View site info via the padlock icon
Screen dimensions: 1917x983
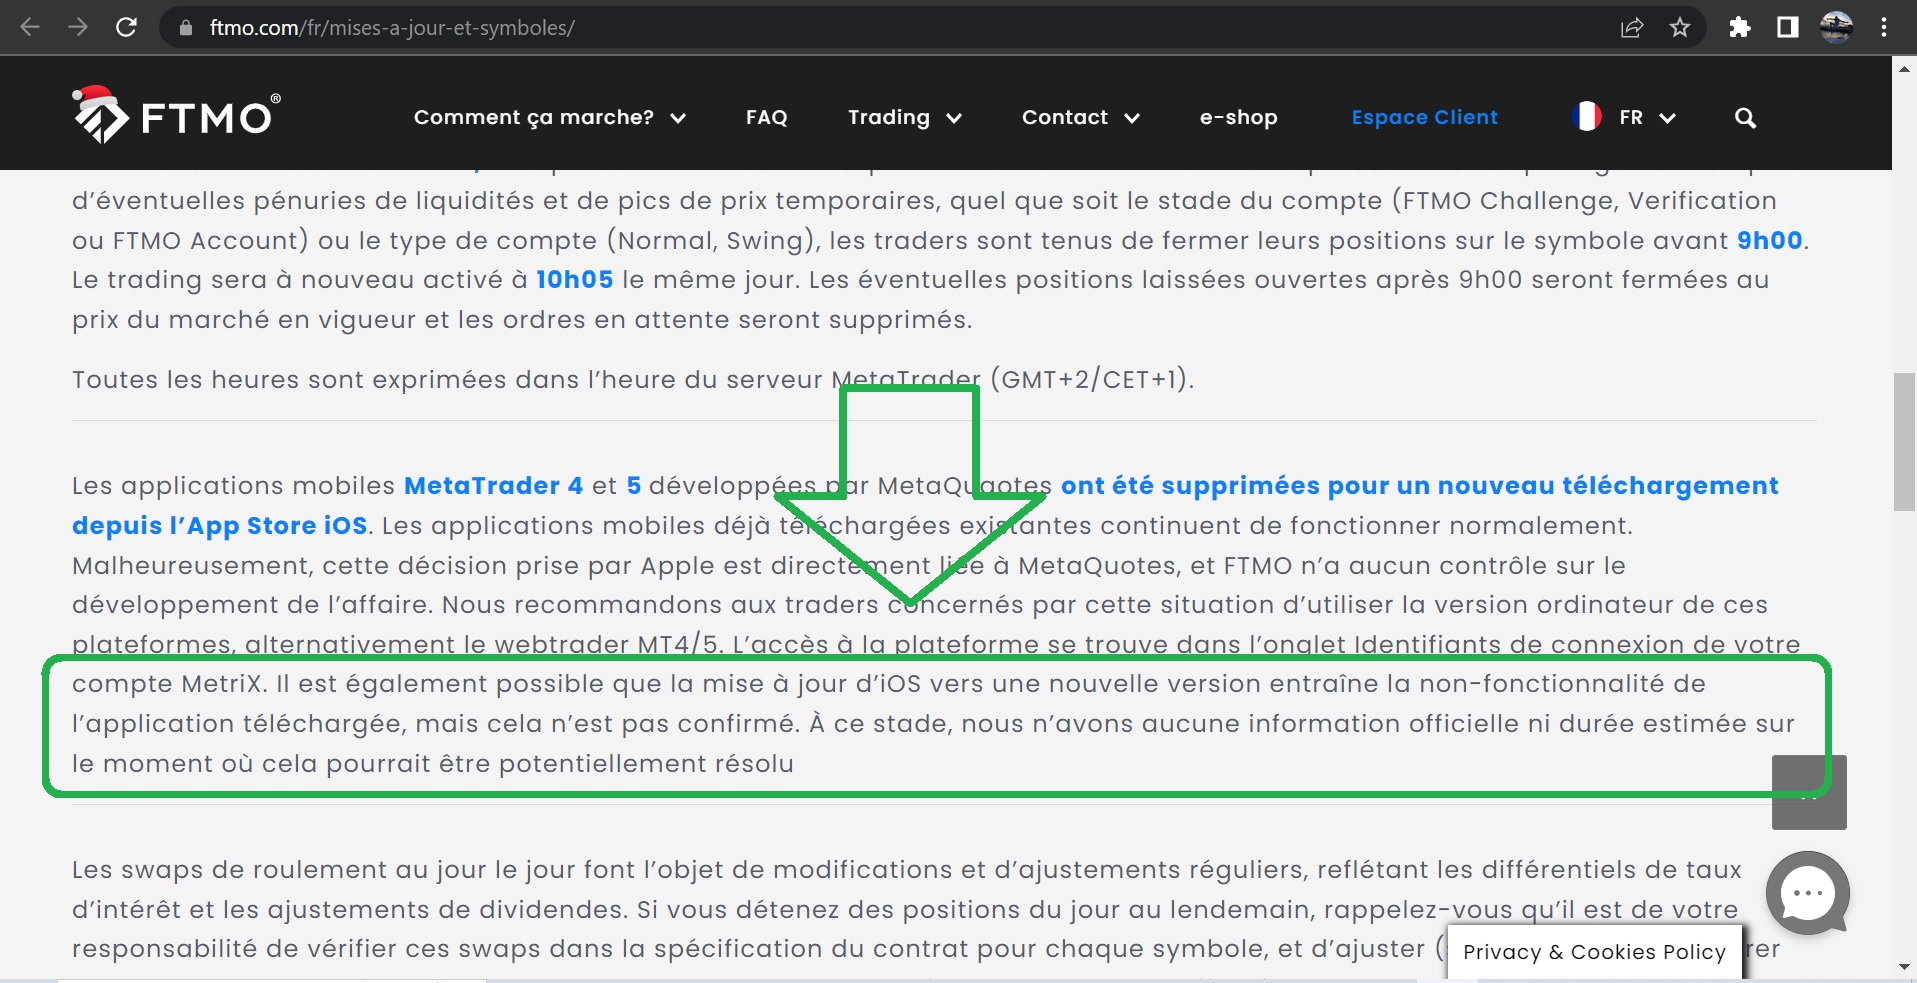click(185, 28)
